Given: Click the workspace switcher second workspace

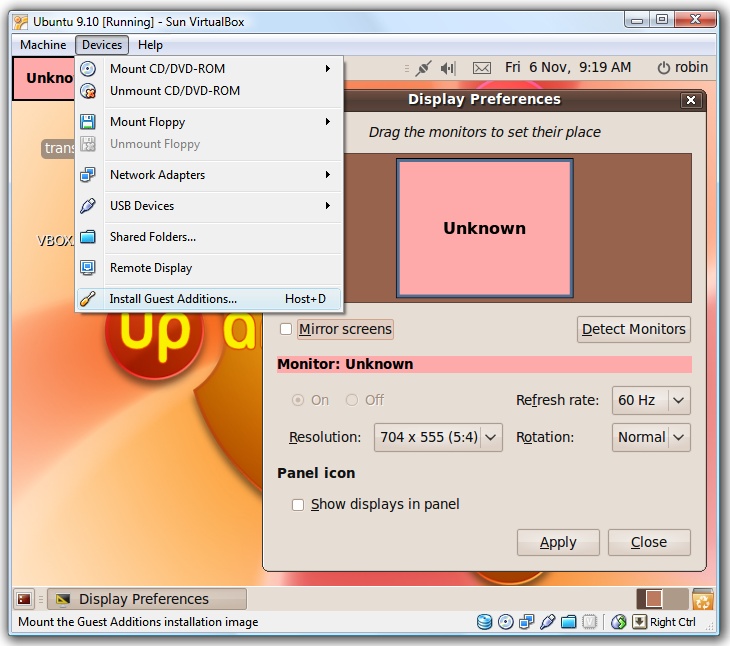Looking at the screenshot, I should point(676,599).
